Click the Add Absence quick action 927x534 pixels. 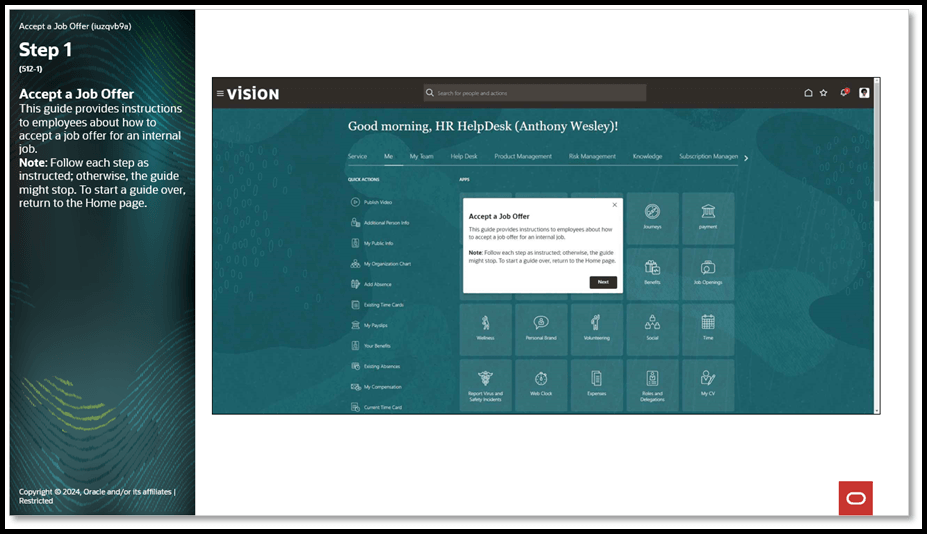coord(371,284)
